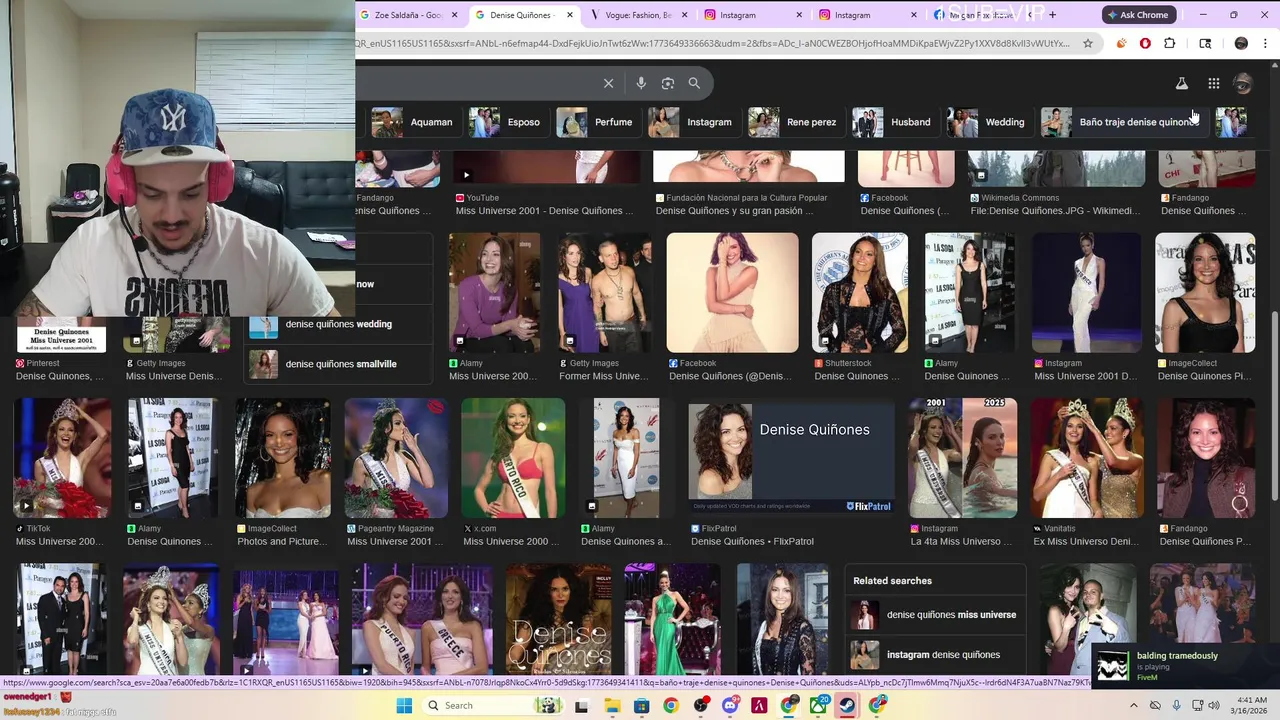Open suggestion denise quiñones smallville
Screen dimensions: 1280x720
click(338, 364)
